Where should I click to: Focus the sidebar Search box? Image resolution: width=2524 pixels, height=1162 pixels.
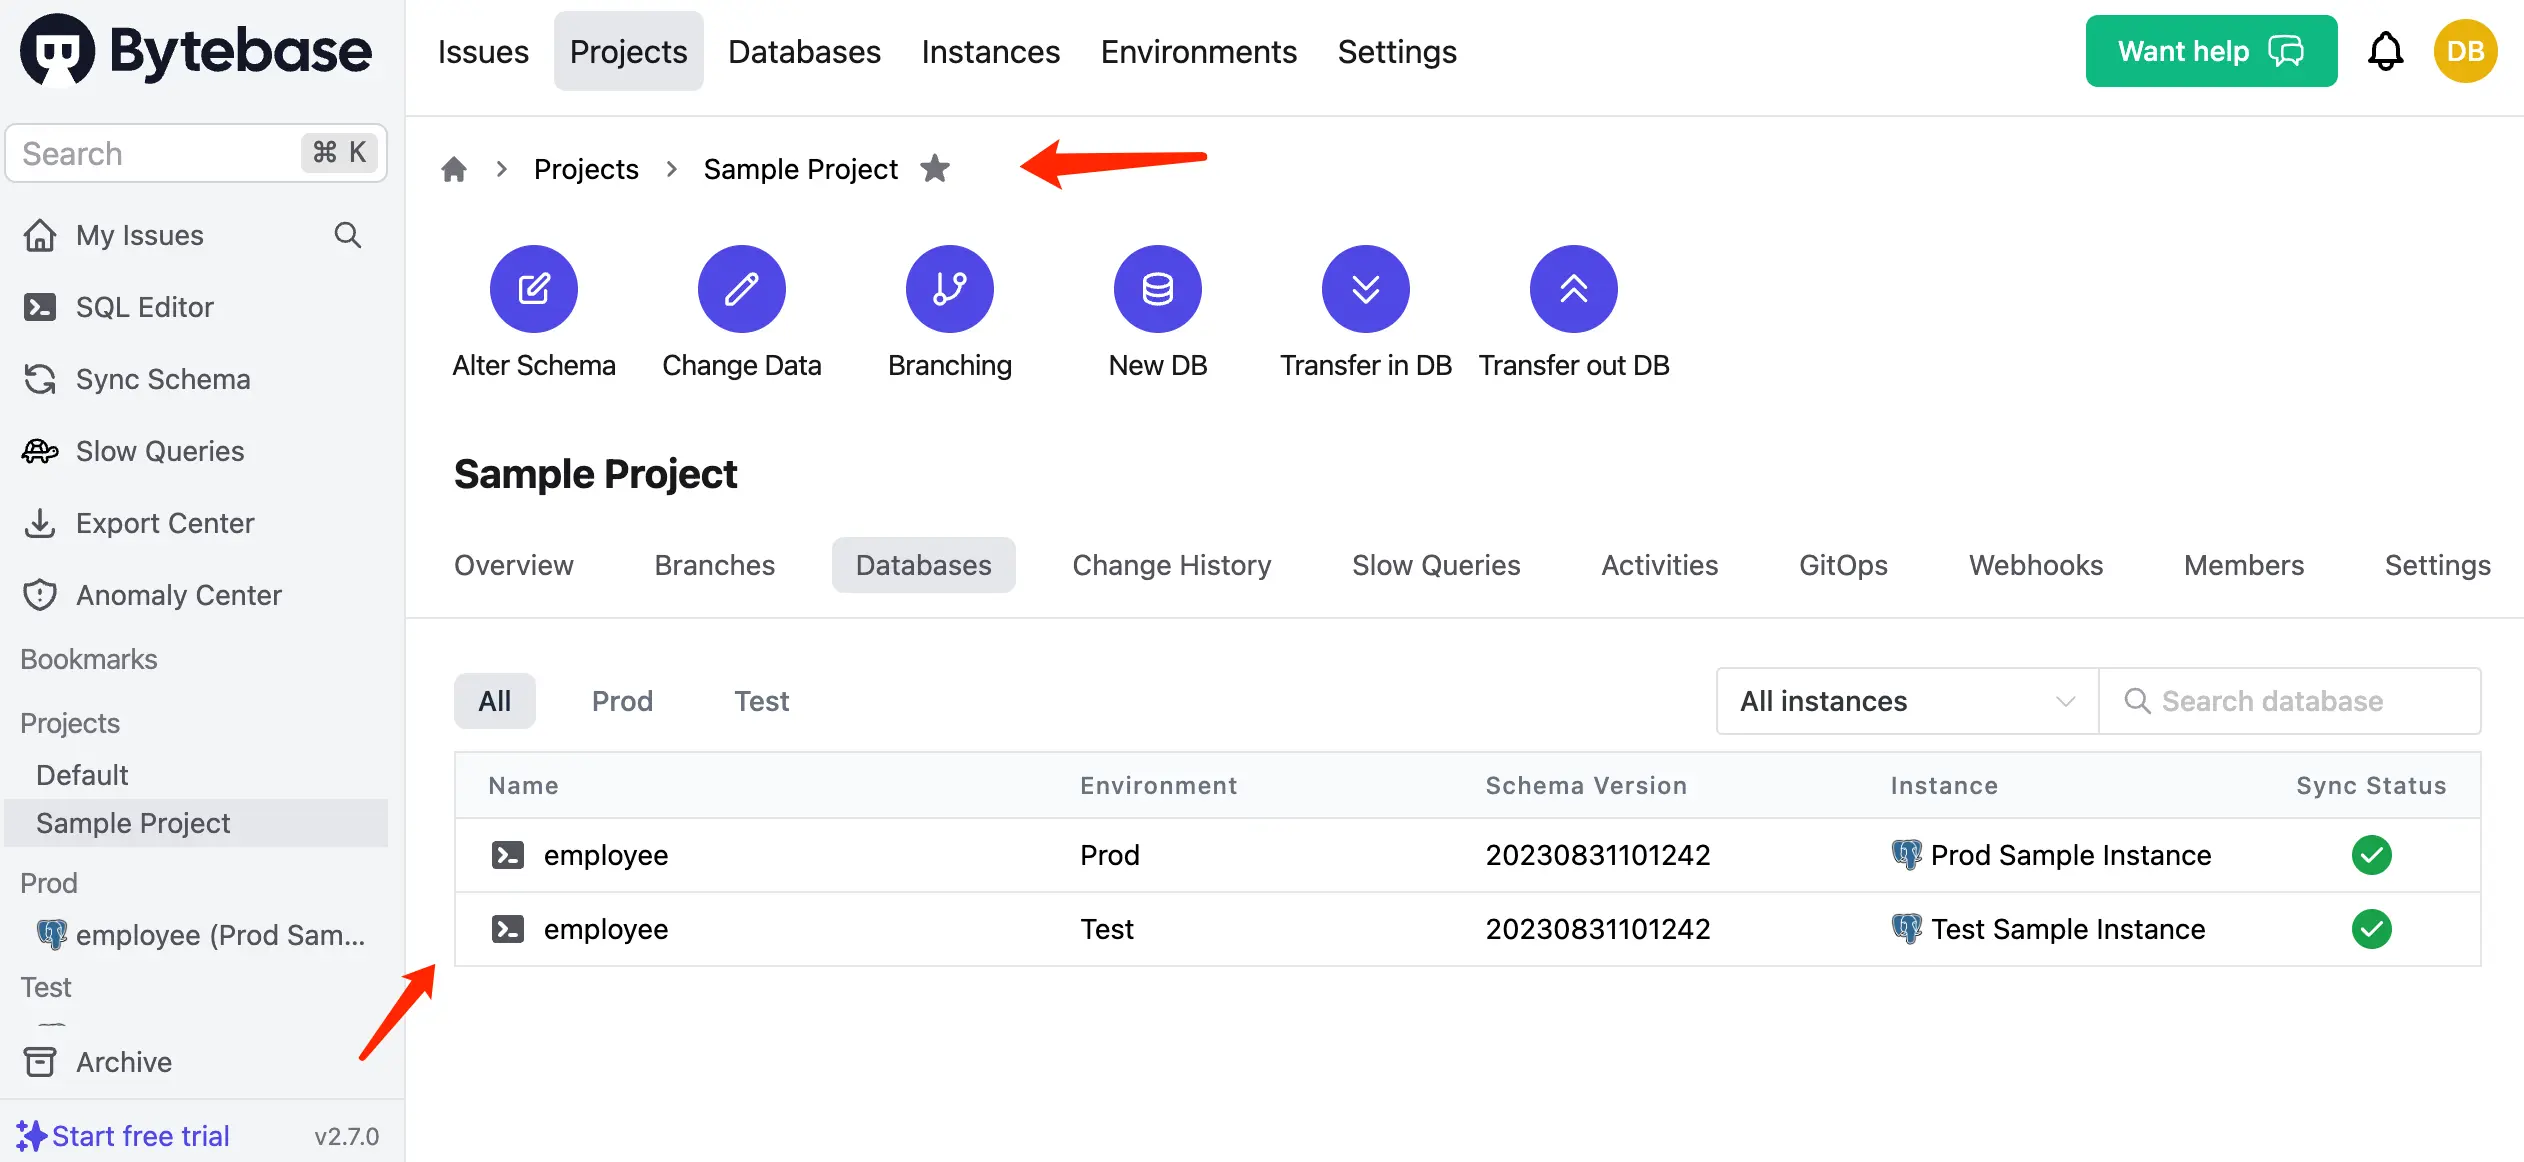(x=196, y=153)
